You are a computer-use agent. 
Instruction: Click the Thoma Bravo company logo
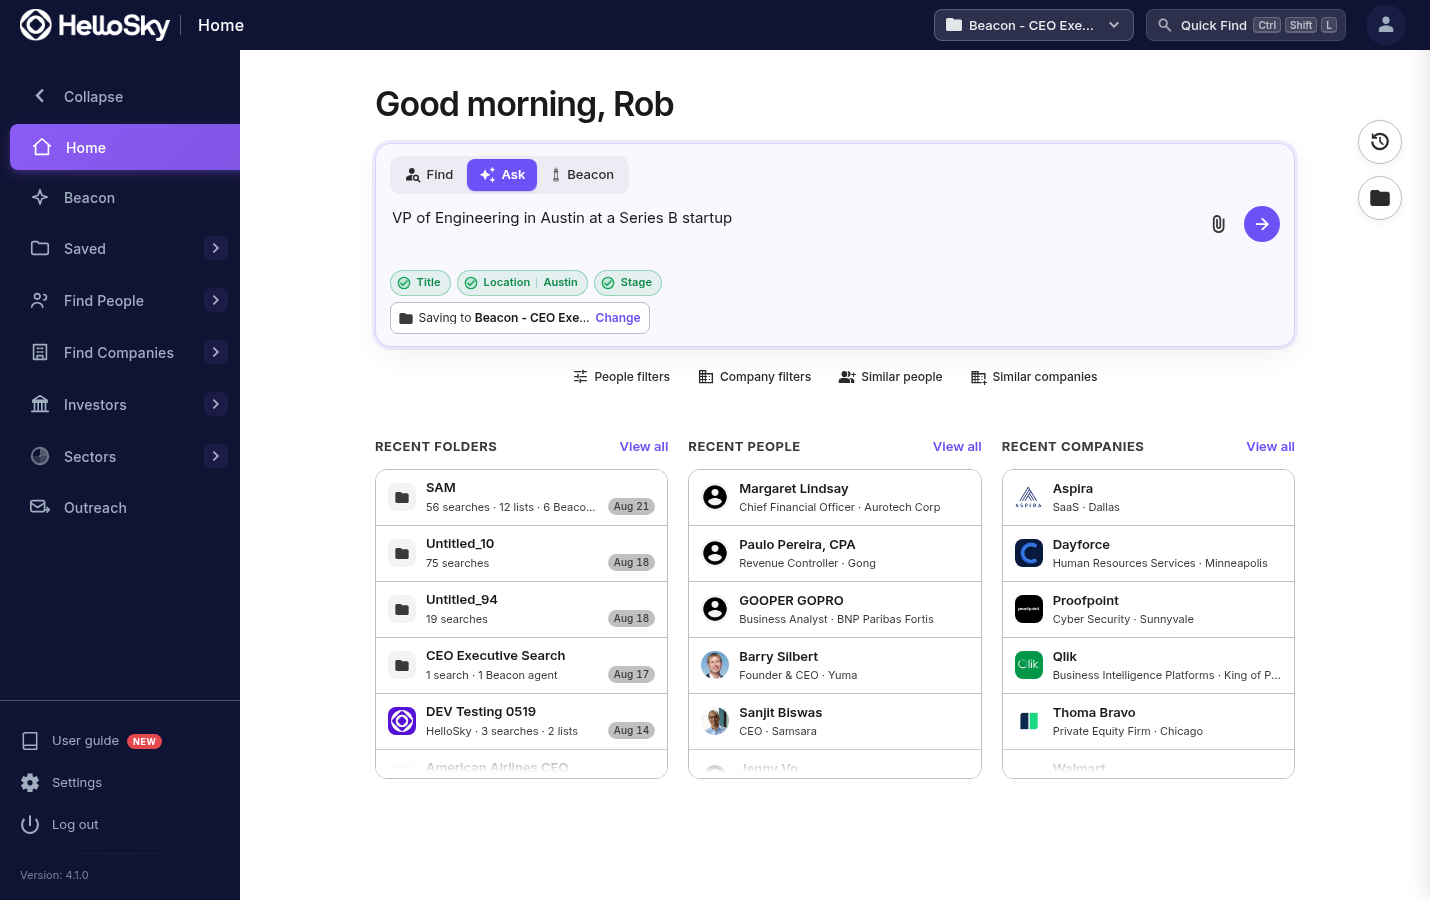(x=1029, y=721)
